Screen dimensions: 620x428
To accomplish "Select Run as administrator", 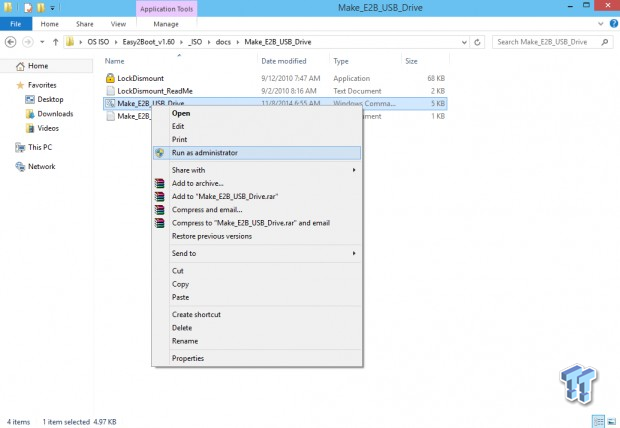I will [257, 153].
